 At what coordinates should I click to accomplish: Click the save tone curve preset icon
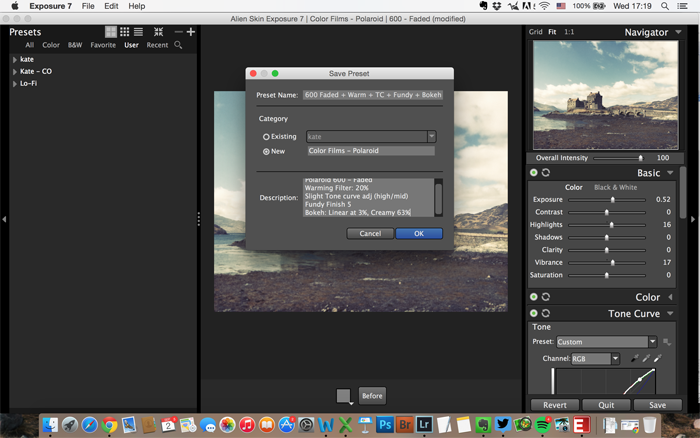[667, 342]
